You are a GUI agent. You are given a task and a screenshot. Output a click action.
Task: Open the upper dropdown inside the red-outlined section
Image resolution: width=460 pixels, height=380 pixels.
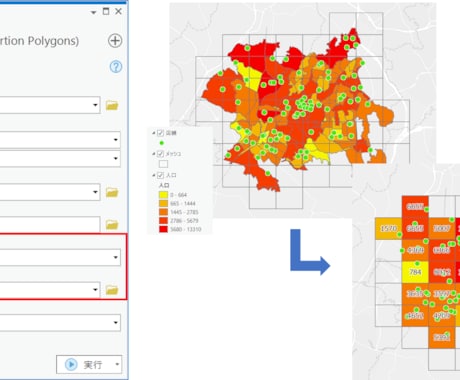click(116, 257)
